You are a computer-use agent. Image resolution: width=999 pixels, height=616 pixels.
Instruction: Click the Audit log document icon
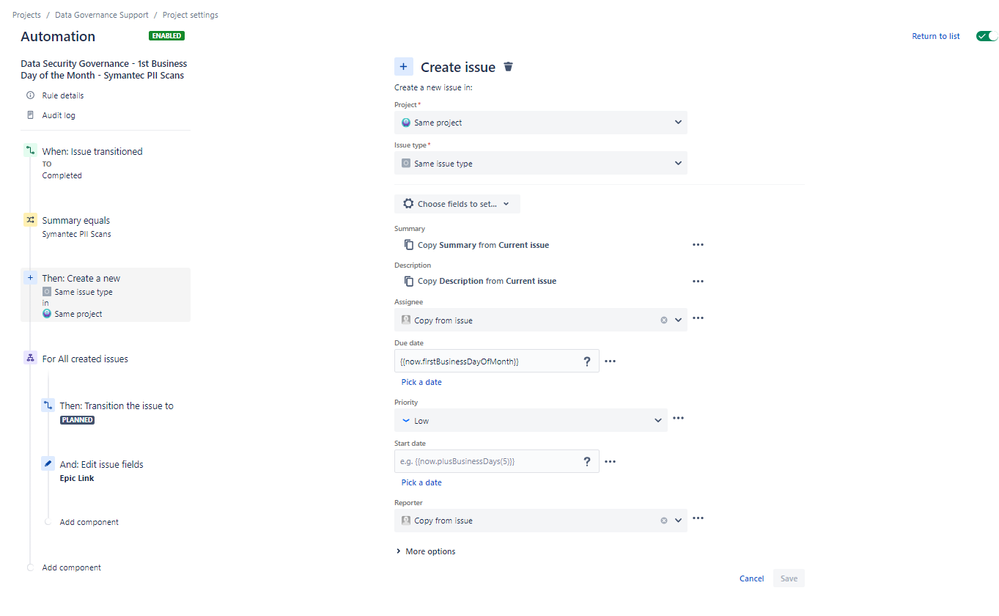30,115
